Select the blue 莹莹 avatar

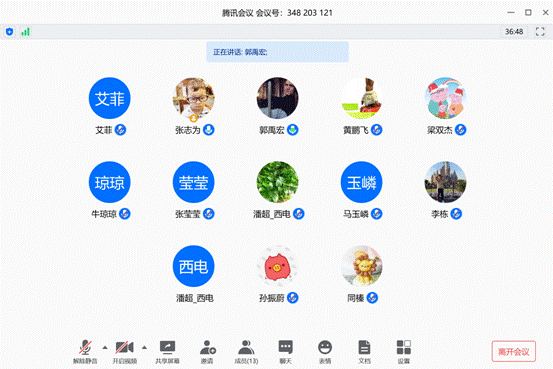coord(194,182)
